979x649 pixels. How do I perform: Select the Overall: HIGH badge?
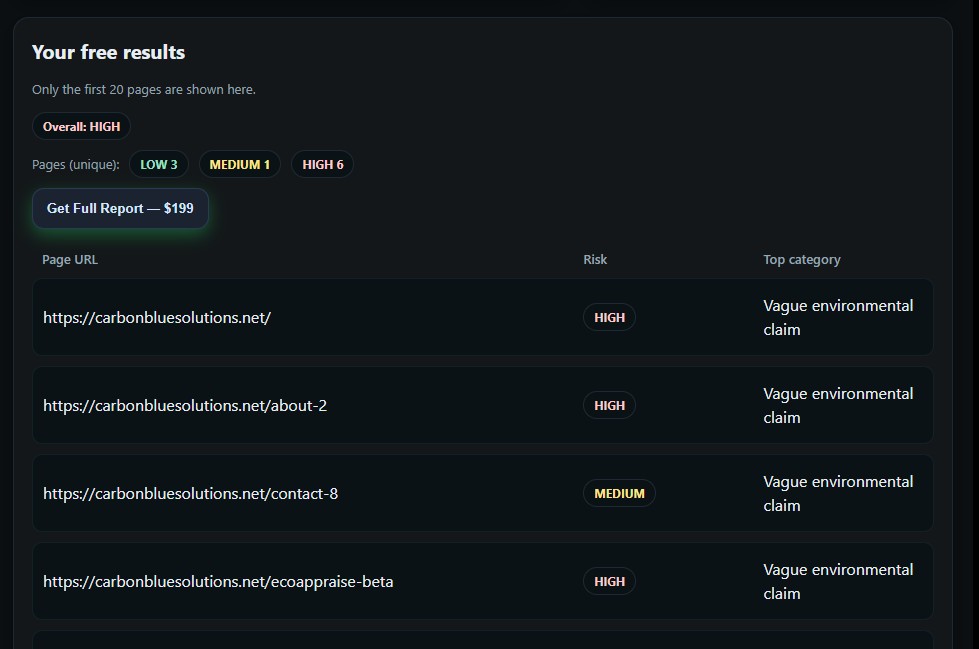coord(81,127)
